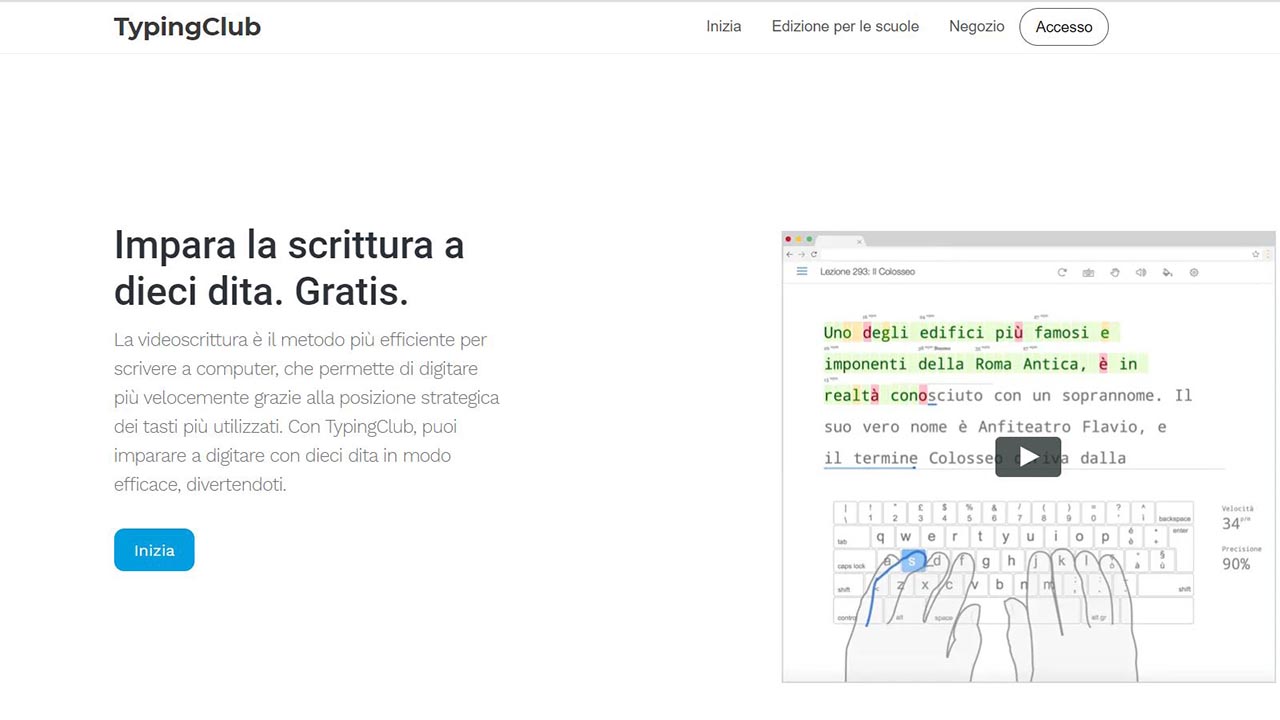Click the TypingClub logo
The width and height of the screenshot is (1280, 720).
[x=187, y=27]
